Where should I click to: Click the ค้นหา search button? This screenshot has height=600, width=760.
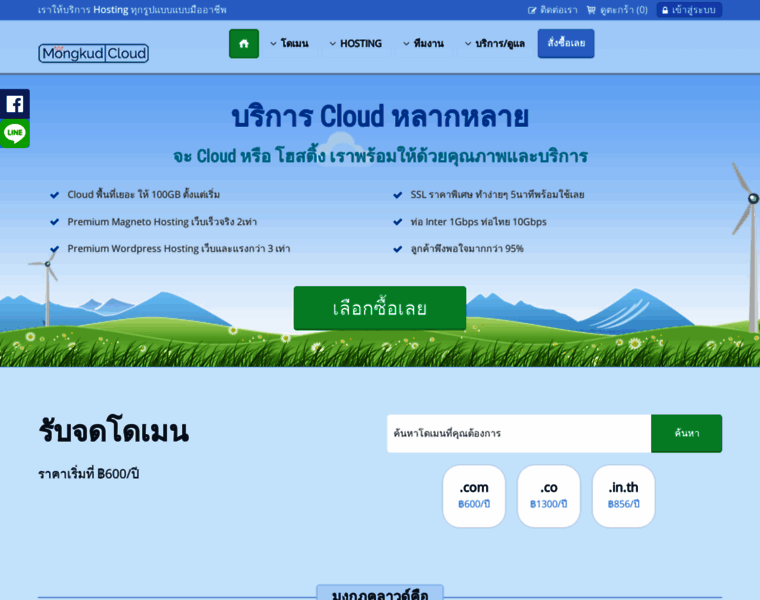[x=686, y=433]
